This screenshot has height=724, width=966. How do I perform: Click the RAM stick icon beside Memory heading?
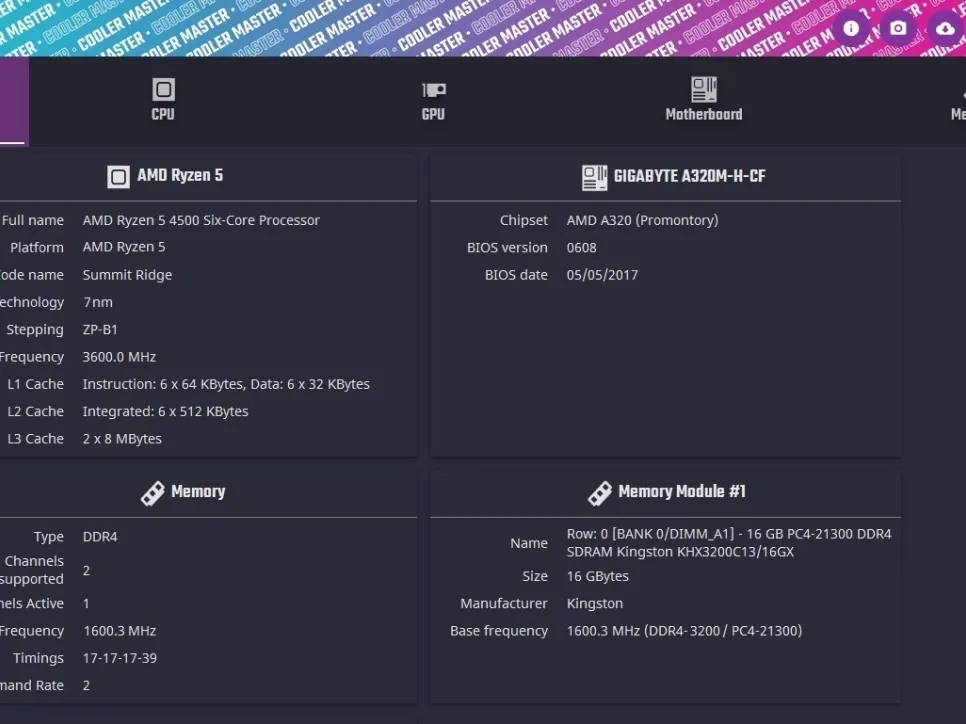point(153,493)
